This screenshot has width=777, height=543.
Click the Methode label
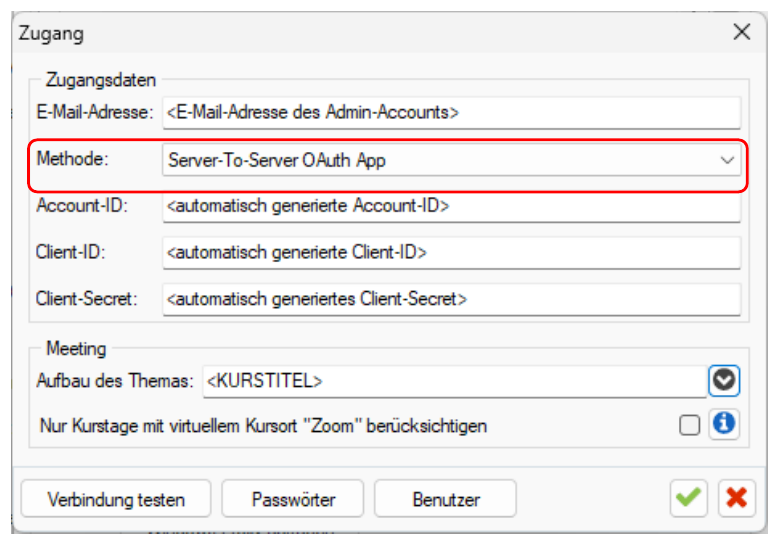pyautogui.click(x=72, y=159)
